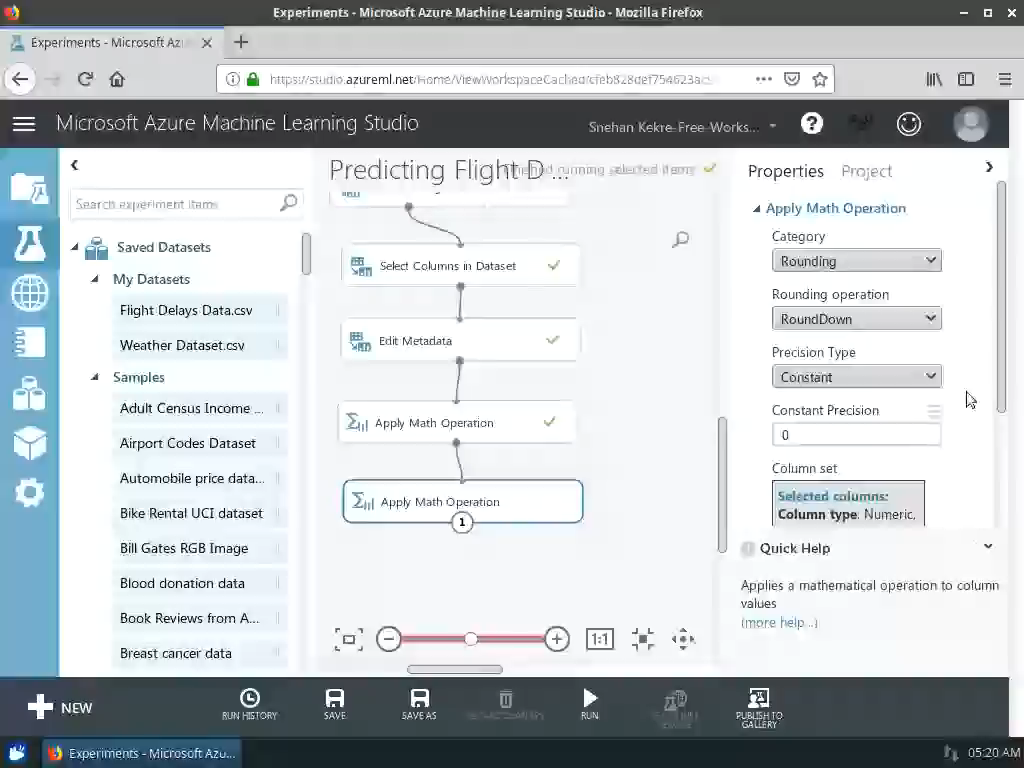Select Blood donation data

coord(199,583)
